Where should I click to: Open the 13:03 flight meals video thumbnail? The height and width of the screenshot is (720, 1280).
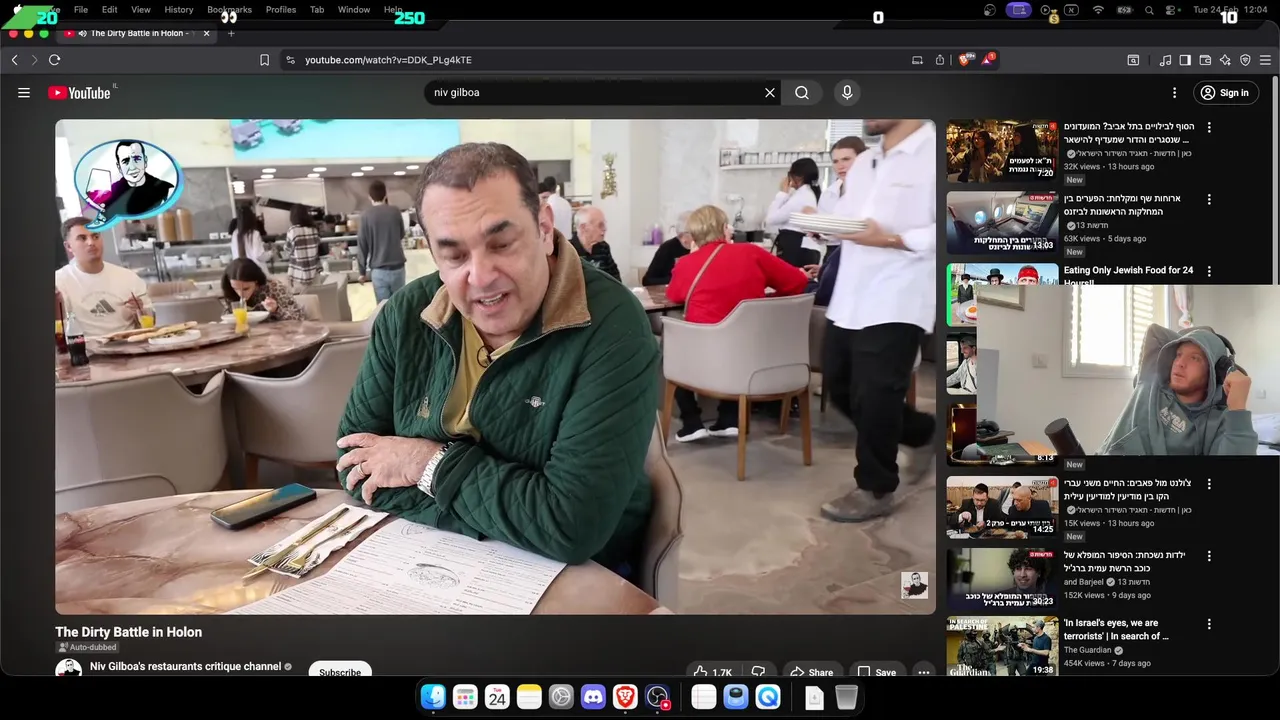(1002, 224)
